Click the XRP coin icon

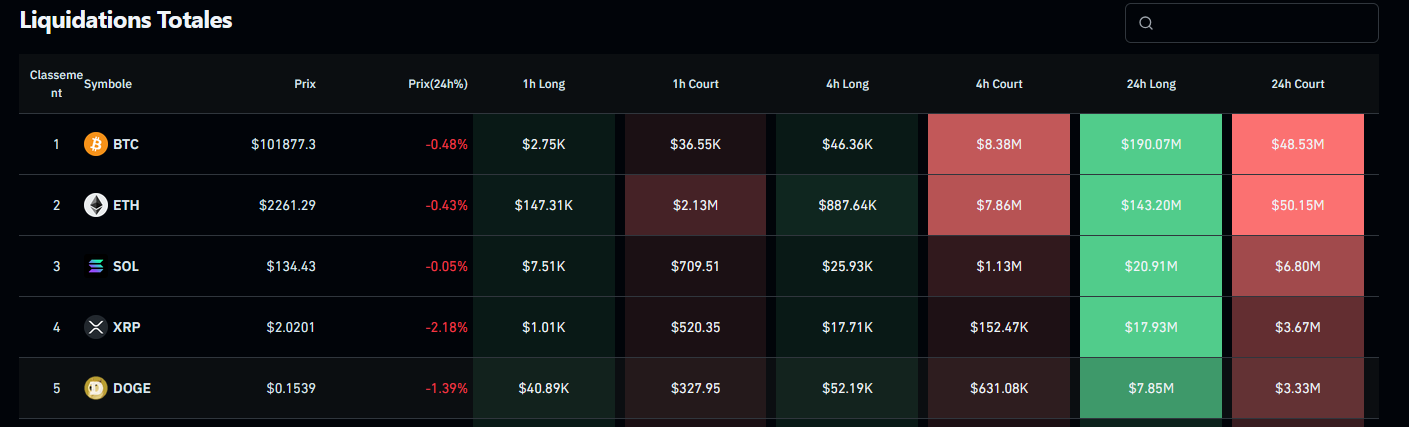96,327
